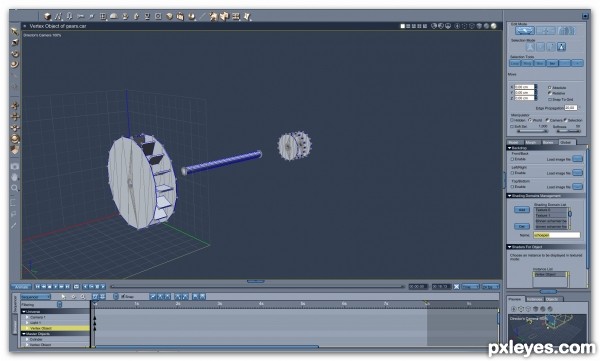
Task: Select the arrow selection tool in left toolbar
Action: [x=15, y=31]
